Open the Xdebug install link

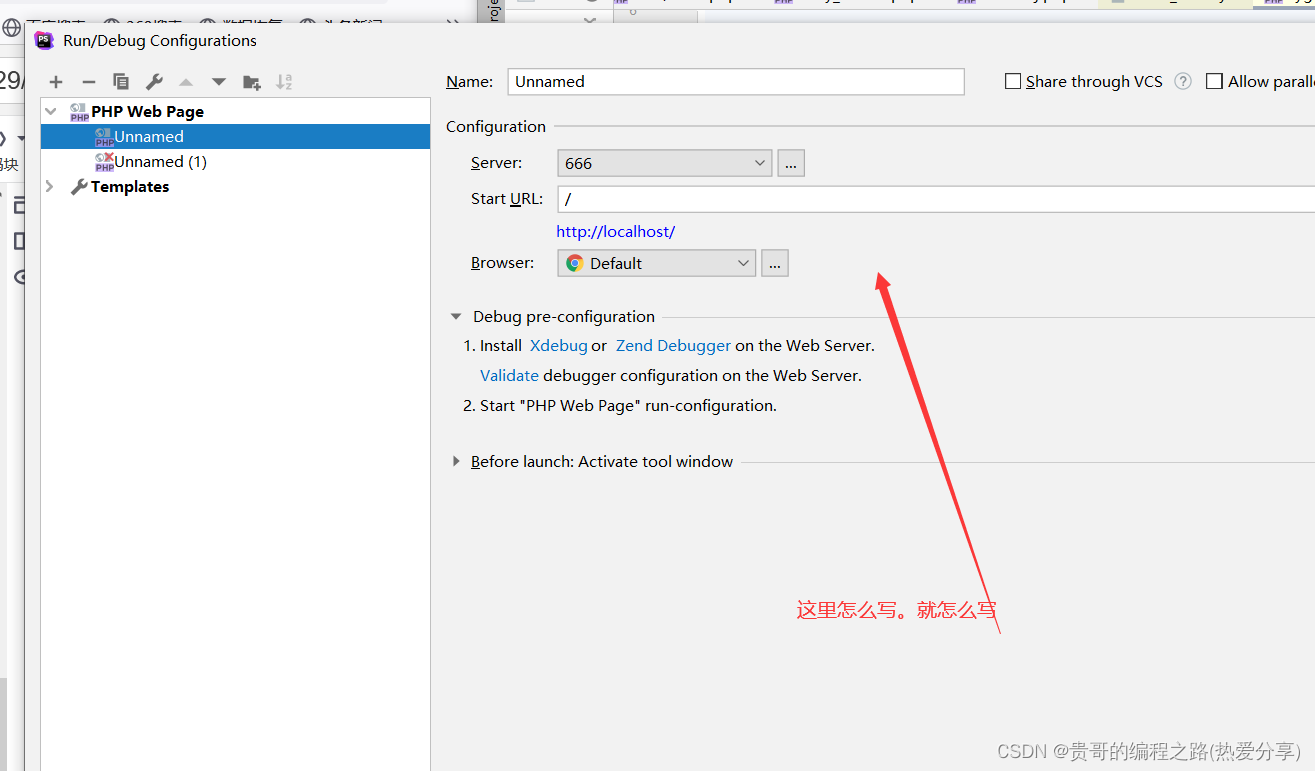click(558, 346)
